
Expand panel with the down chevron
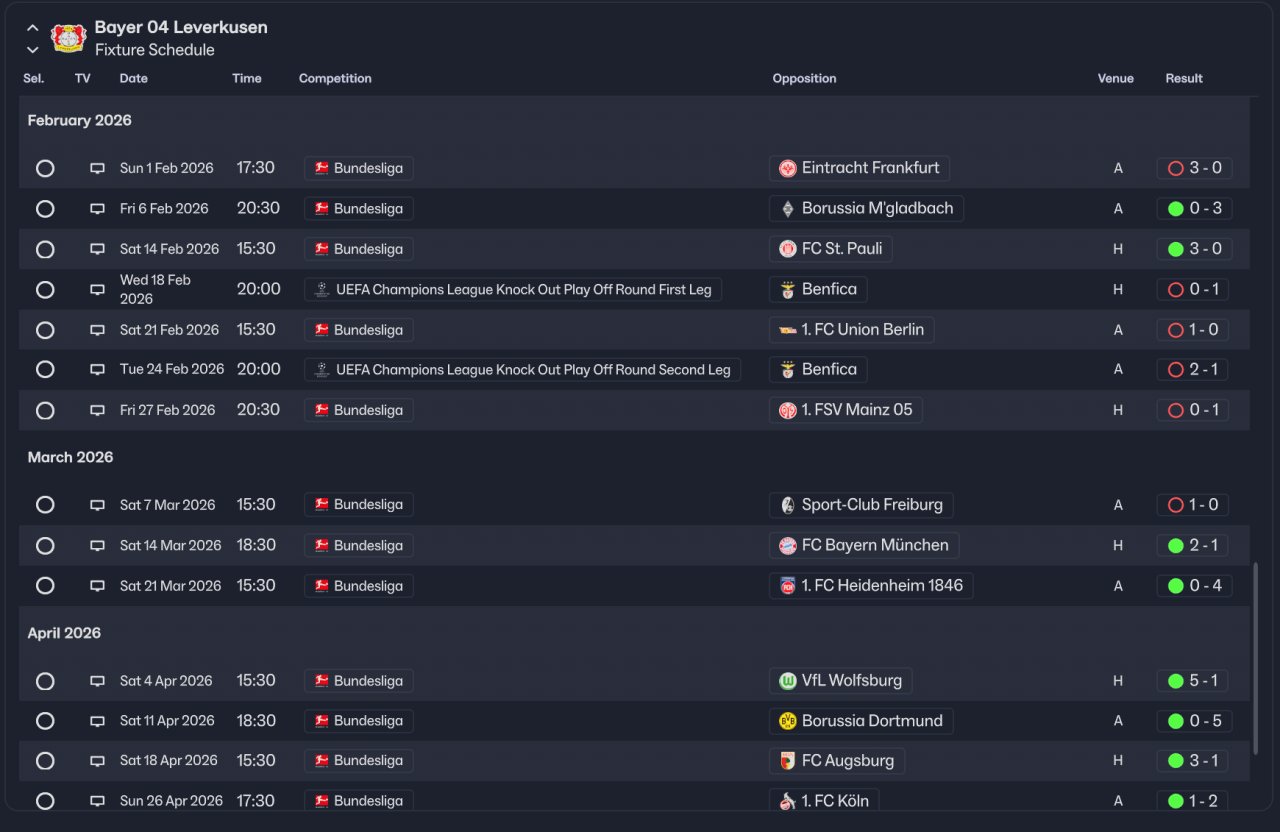click(x=33, y=50)
